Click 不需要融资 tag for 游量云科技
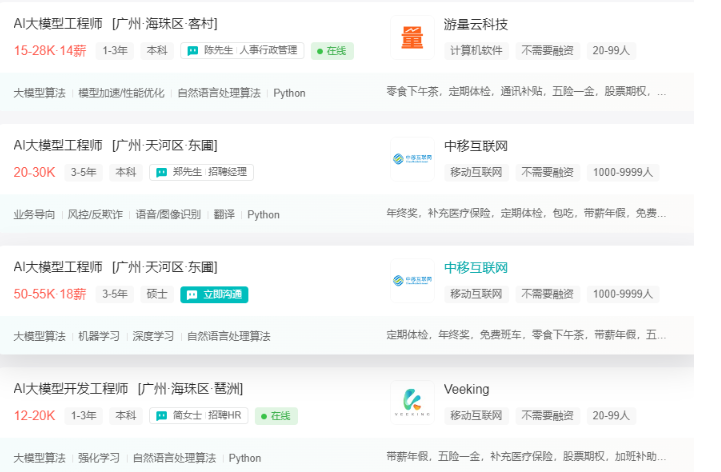Image resolution: width=721 pixels, height=472 pixels. coord(548,51)
